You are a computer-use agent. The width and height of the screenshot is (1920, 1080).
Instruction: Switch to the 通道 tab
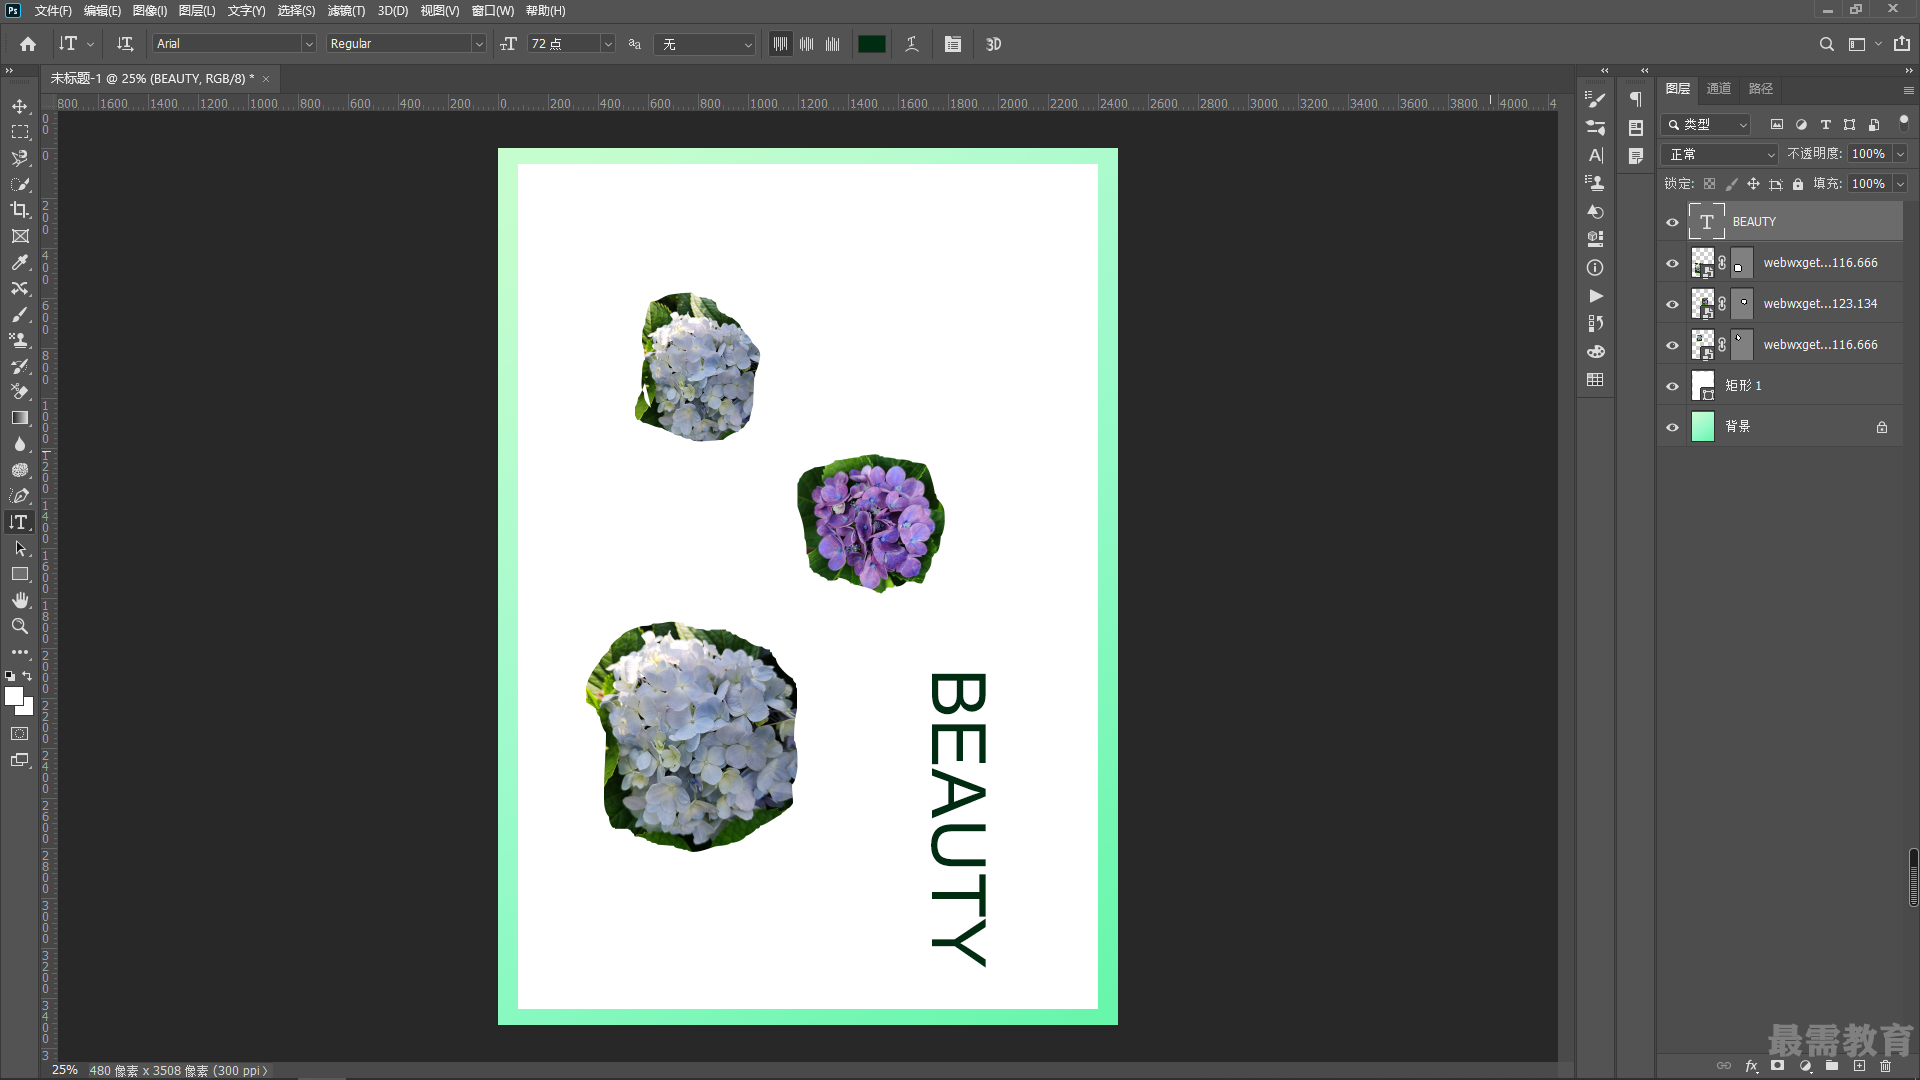tap(1719, 89)
